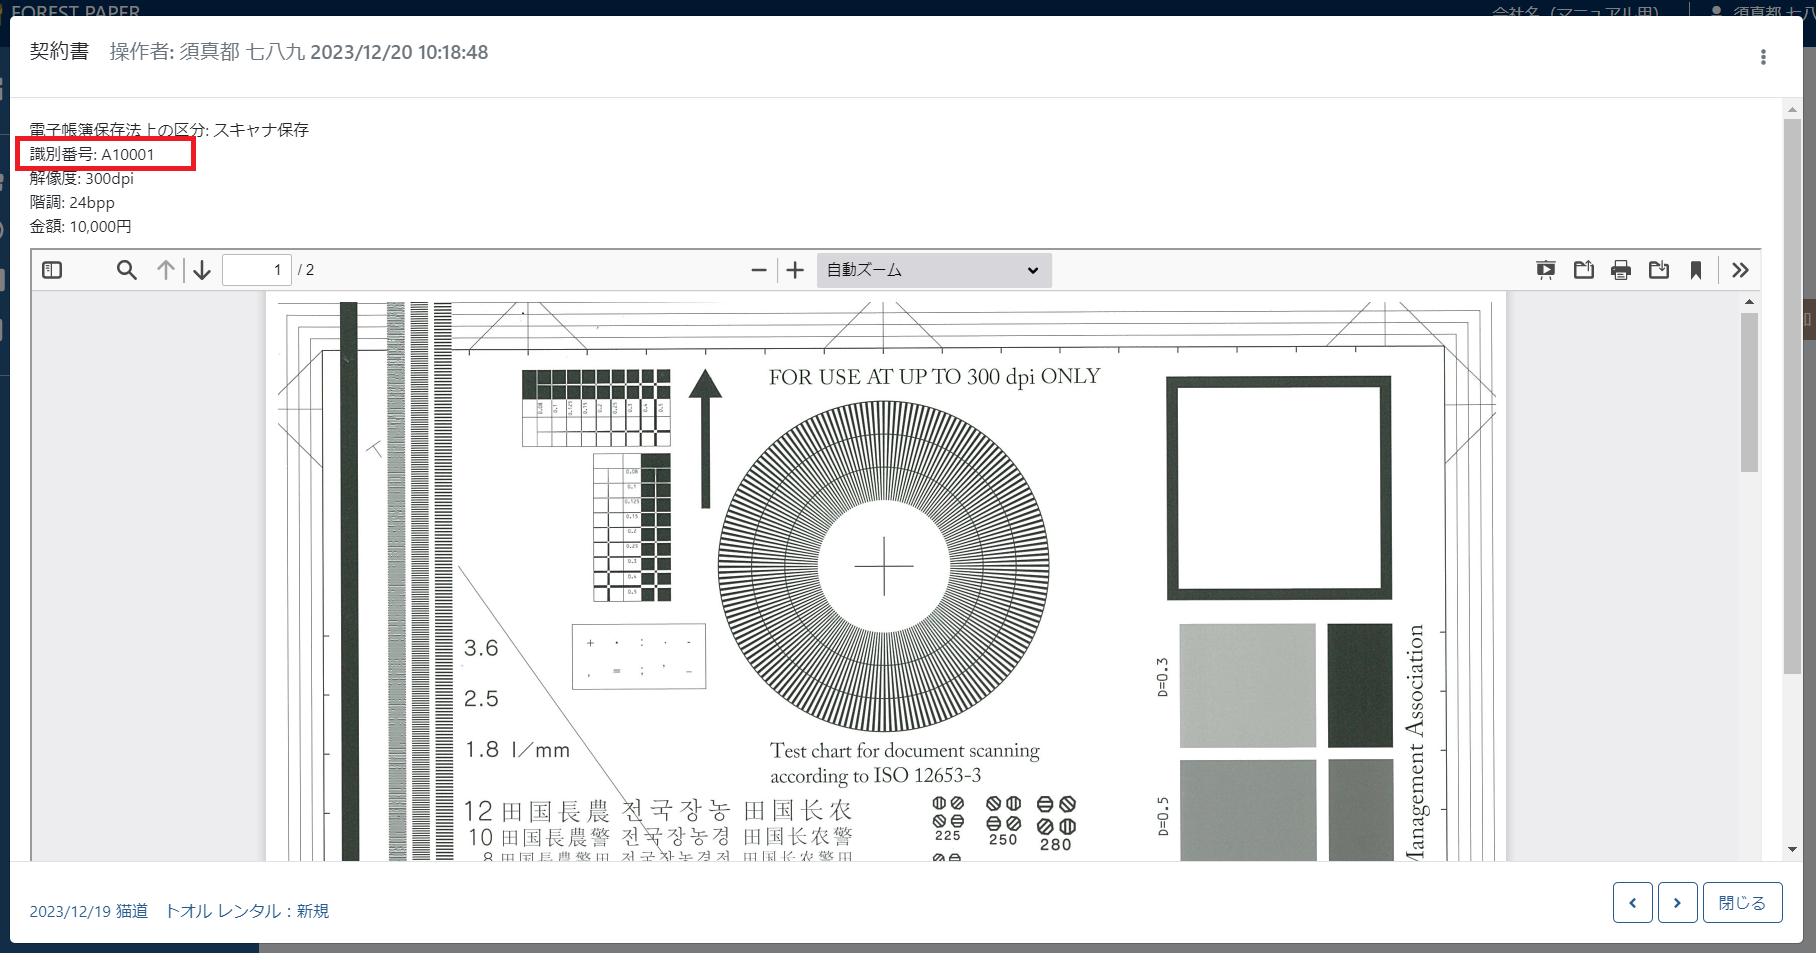1816x953 pixels.
Task: Click the 閉じる button
Action: (1742, 903)
